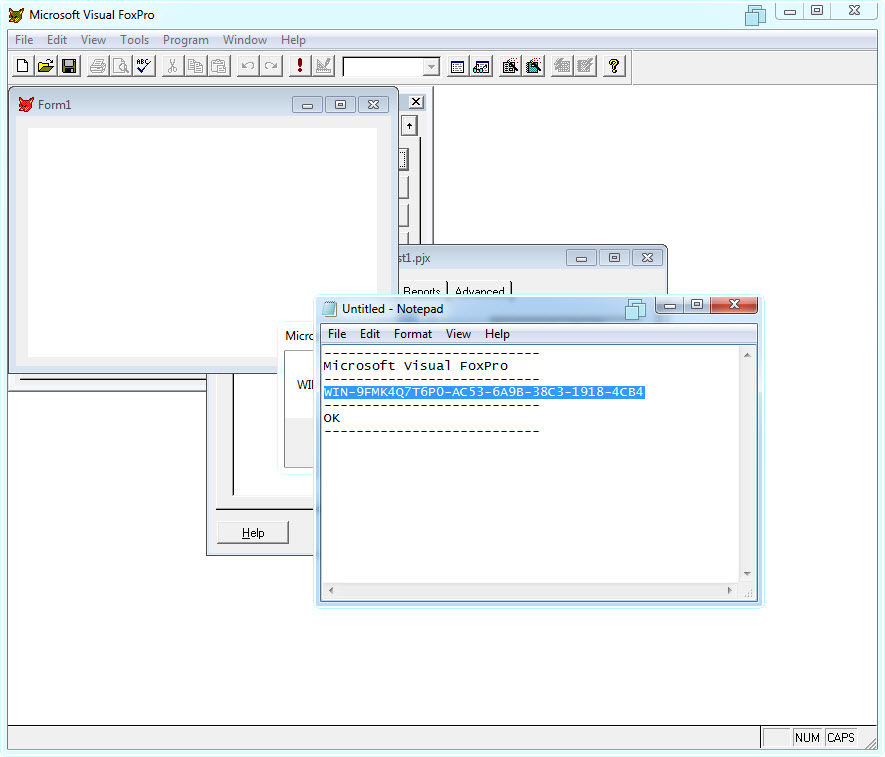Screen dimensions: 885x757
Task: Click the Open folder toolbar icon
Action: coord(46,66)
